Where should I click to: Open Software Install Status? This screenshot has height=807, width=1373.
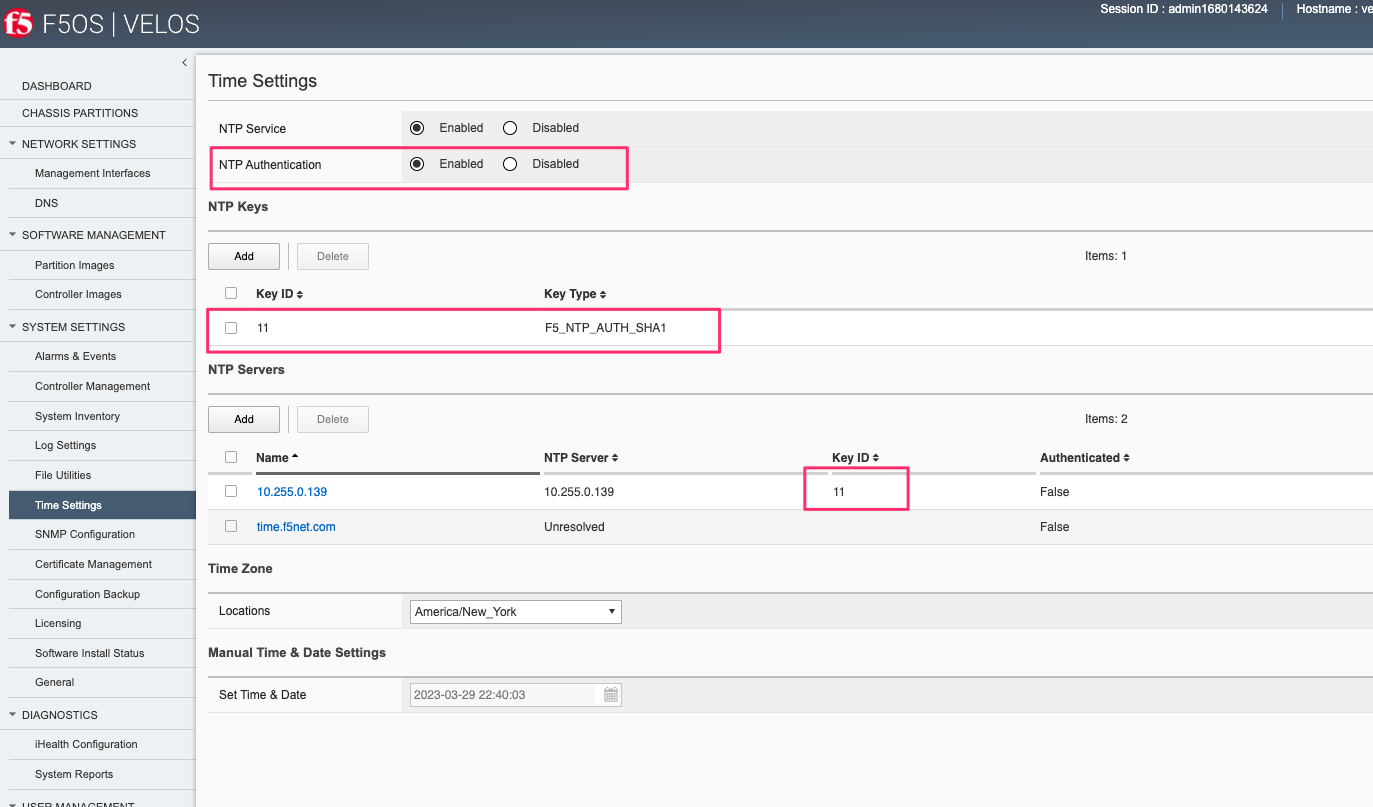click(90, 653)
